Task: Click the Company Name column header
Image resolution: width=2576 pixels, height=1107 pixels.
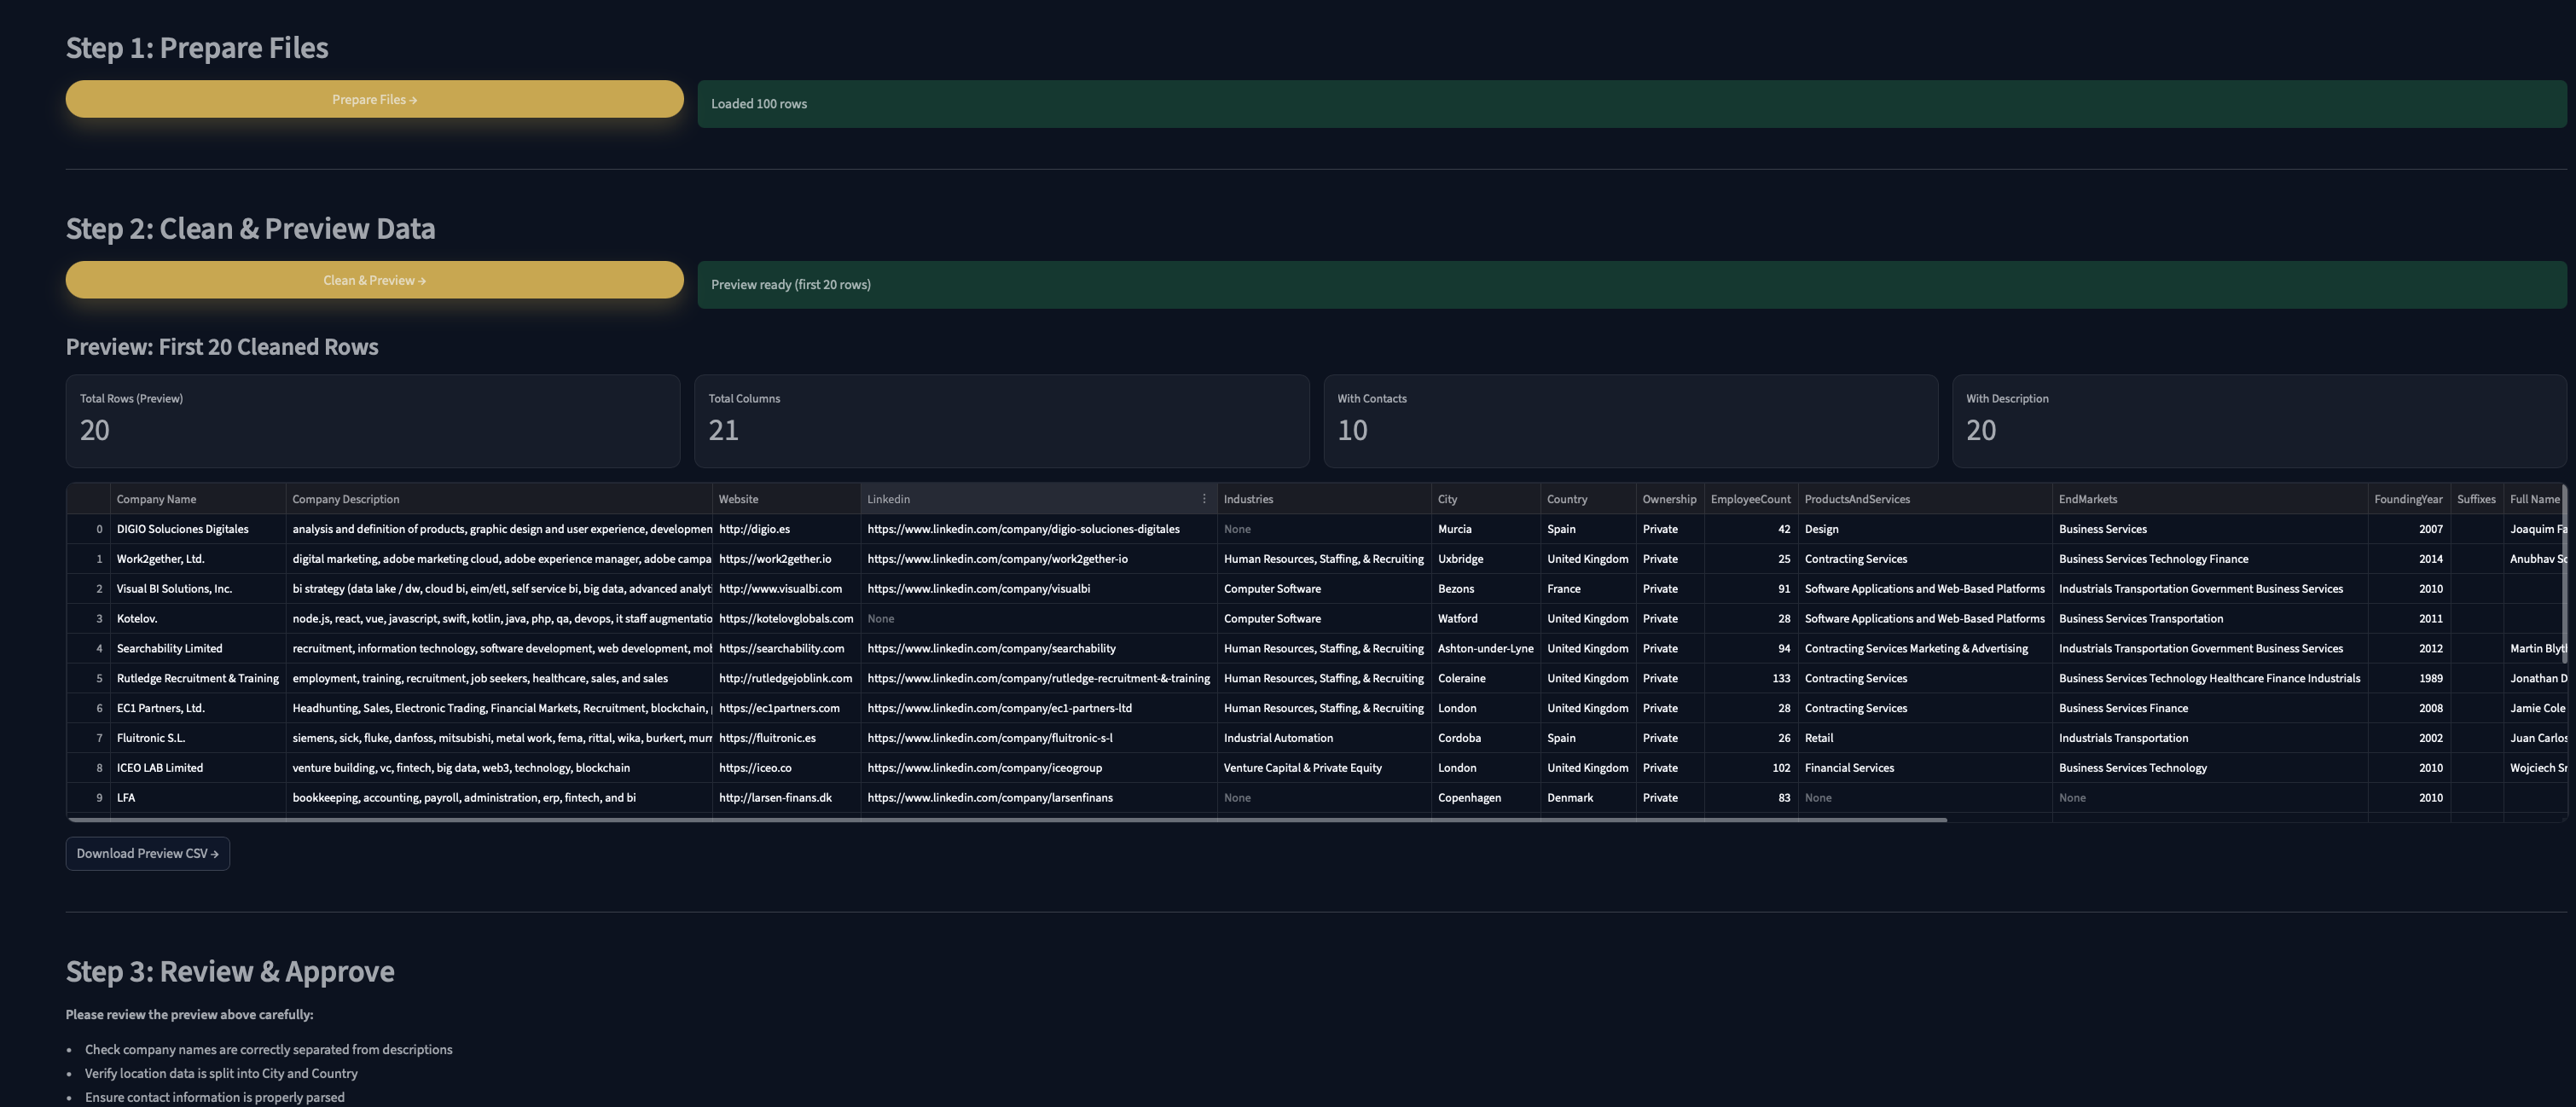Action: (x=157, y=498)
